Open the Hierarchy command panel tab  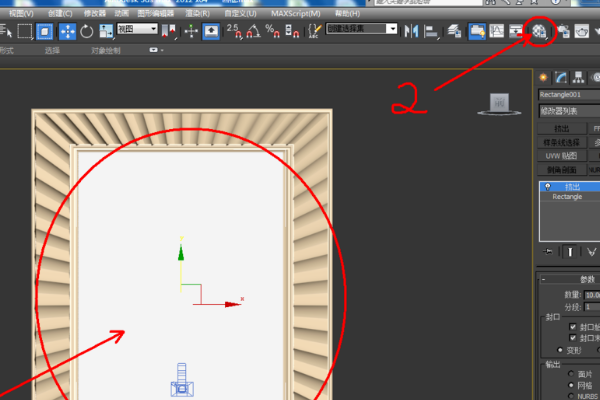click(x=578, y=78)
